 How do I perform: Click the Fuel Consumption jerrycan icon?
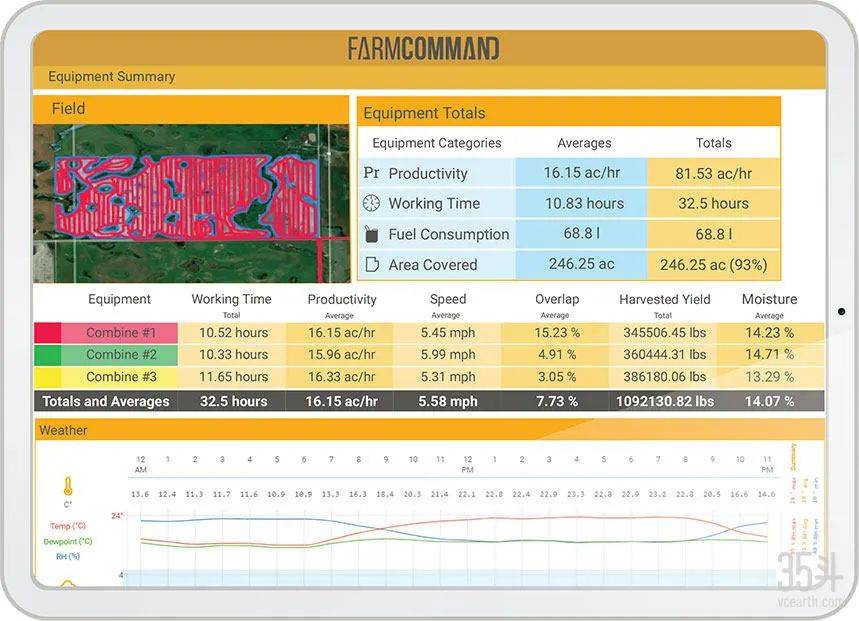tap(371, 234)
